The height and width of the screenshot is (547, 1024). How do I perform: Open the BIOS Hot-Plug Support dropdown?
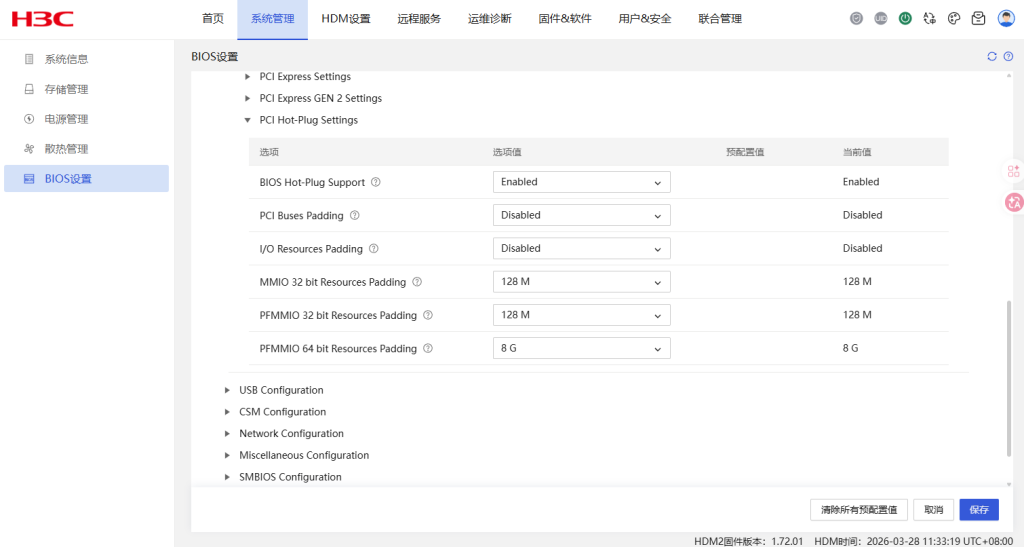pos(581,182)
